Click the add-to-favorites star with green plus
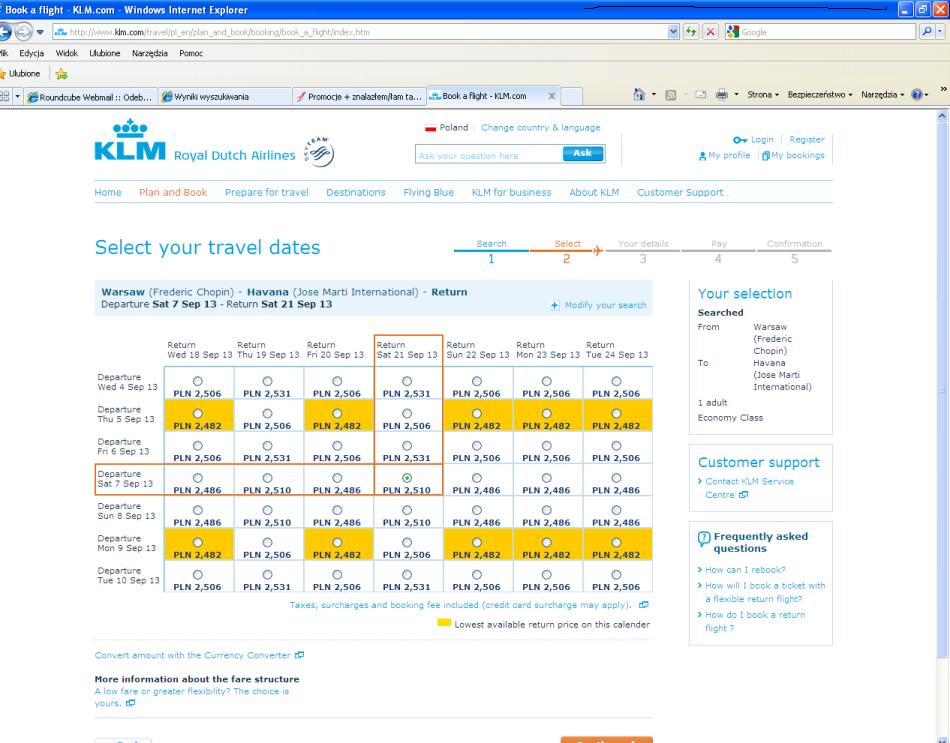This screenshot has width=950, height=743. [x=61, y=74]
